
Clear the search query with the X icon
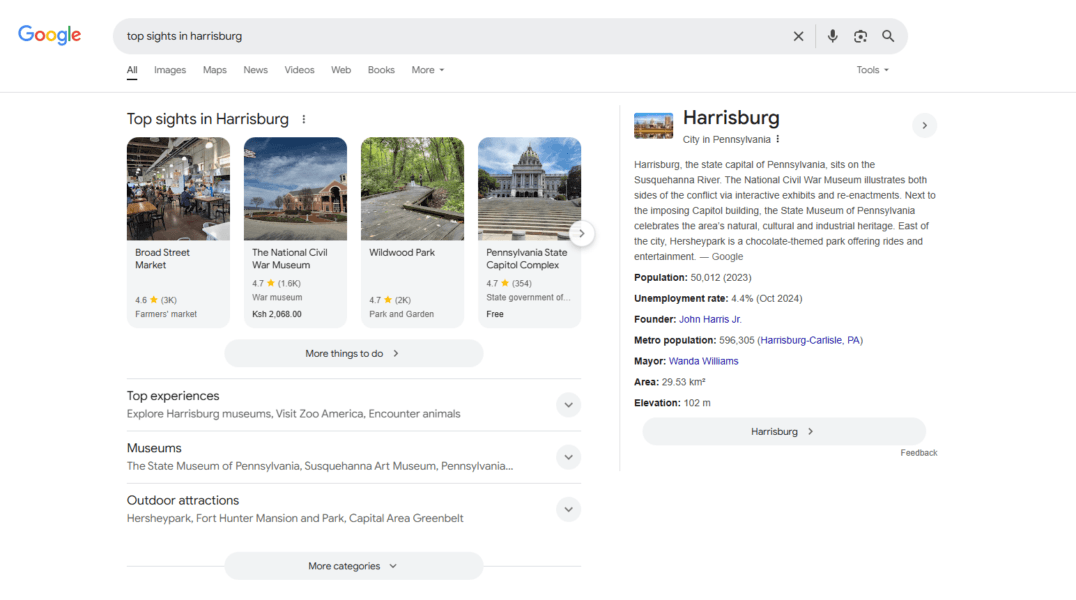798,35
